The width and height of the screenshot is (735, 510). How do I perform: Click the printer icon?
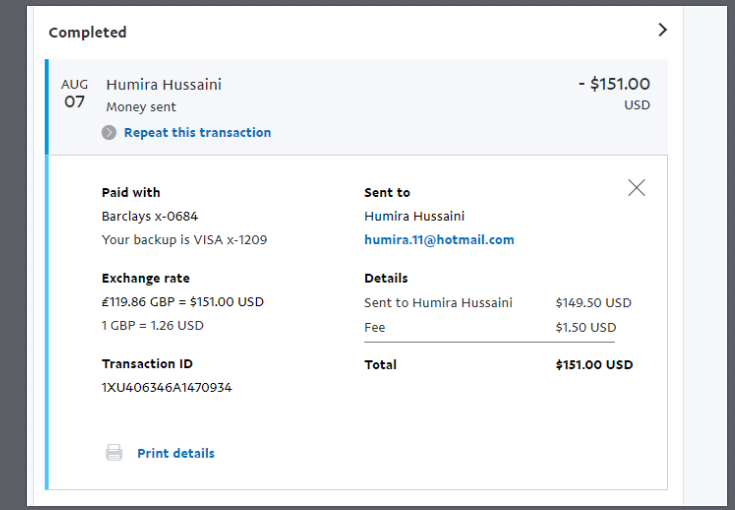tap(114, 453)
